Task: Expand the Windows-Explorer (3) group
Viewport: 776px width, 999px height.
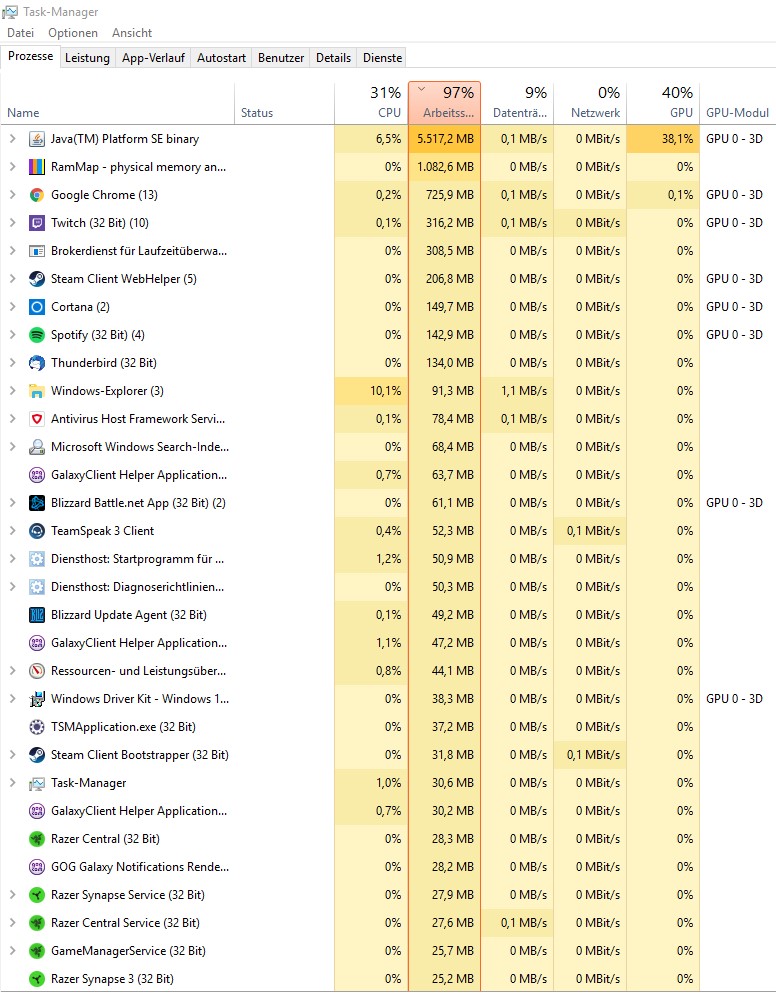Action: pos(12,391)
